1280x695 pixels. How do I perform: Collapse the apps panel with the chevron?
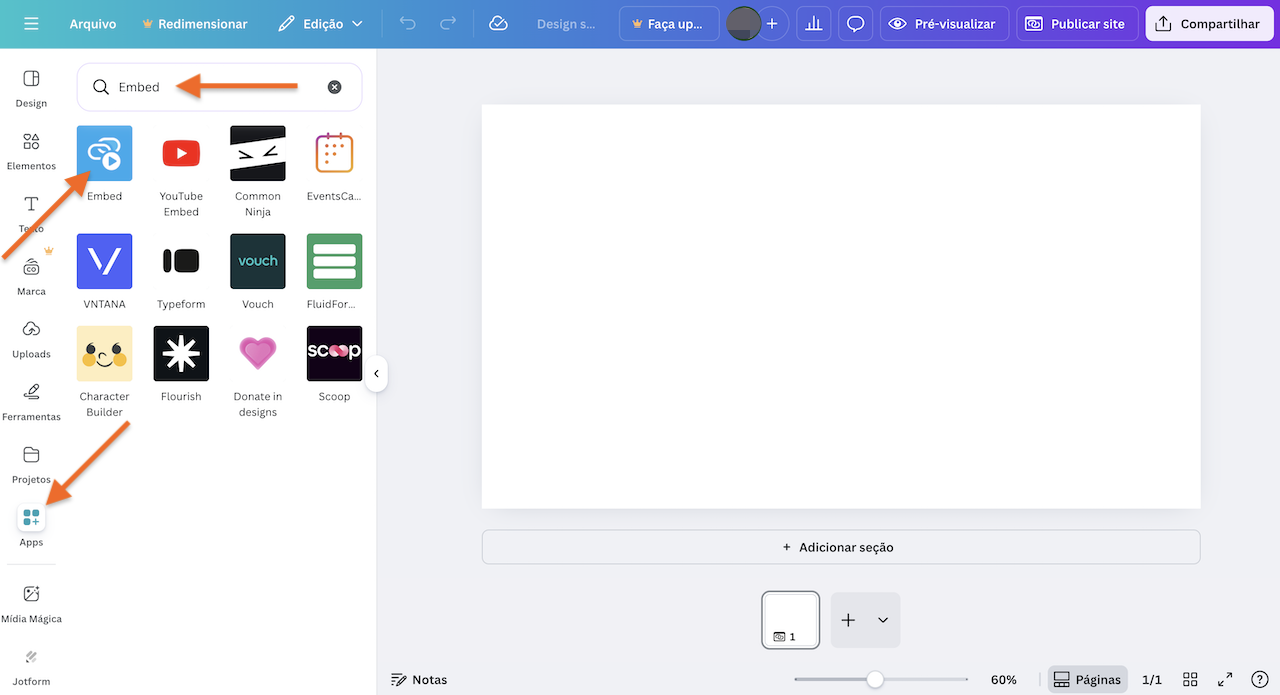[377, 373]
